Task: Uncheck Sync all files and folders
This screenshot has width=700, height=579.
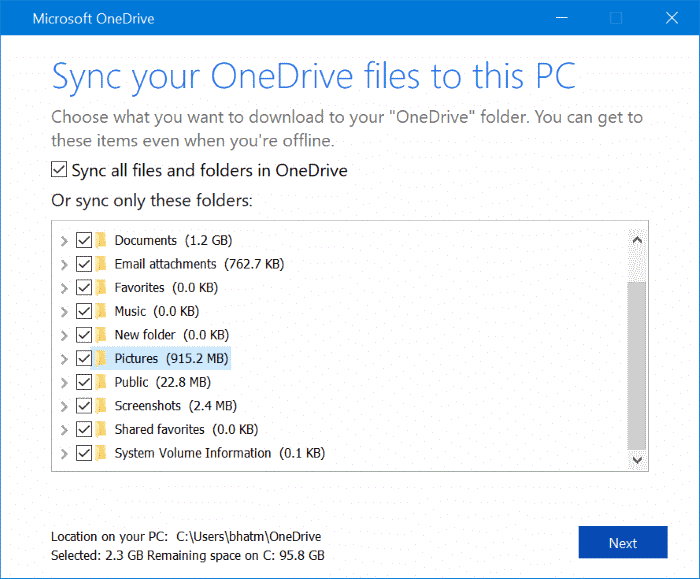Action: point(59,170)
